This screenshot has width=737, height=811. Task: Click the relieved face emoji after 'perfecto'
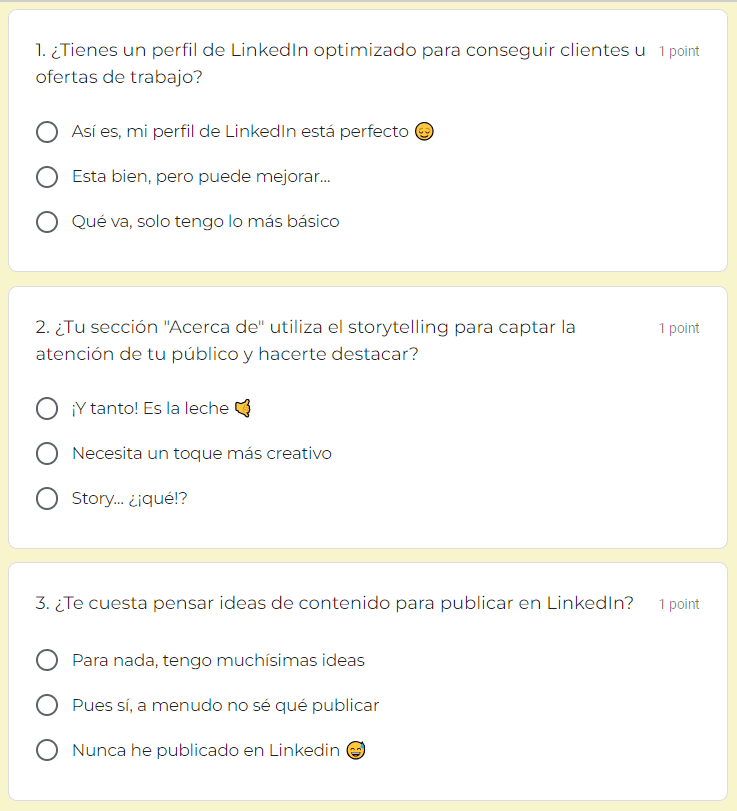coord(424,131)
